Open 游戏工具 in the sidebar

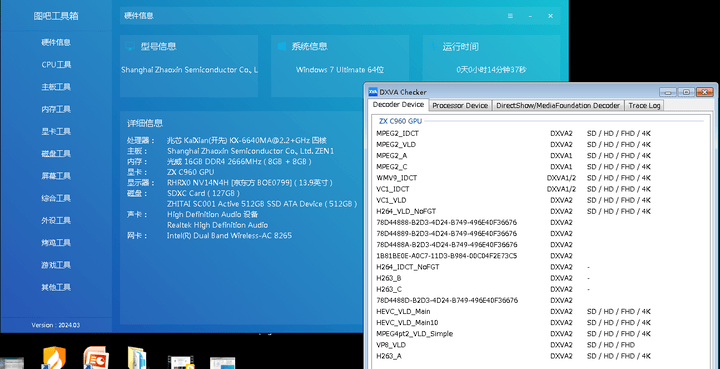[56, 265]
